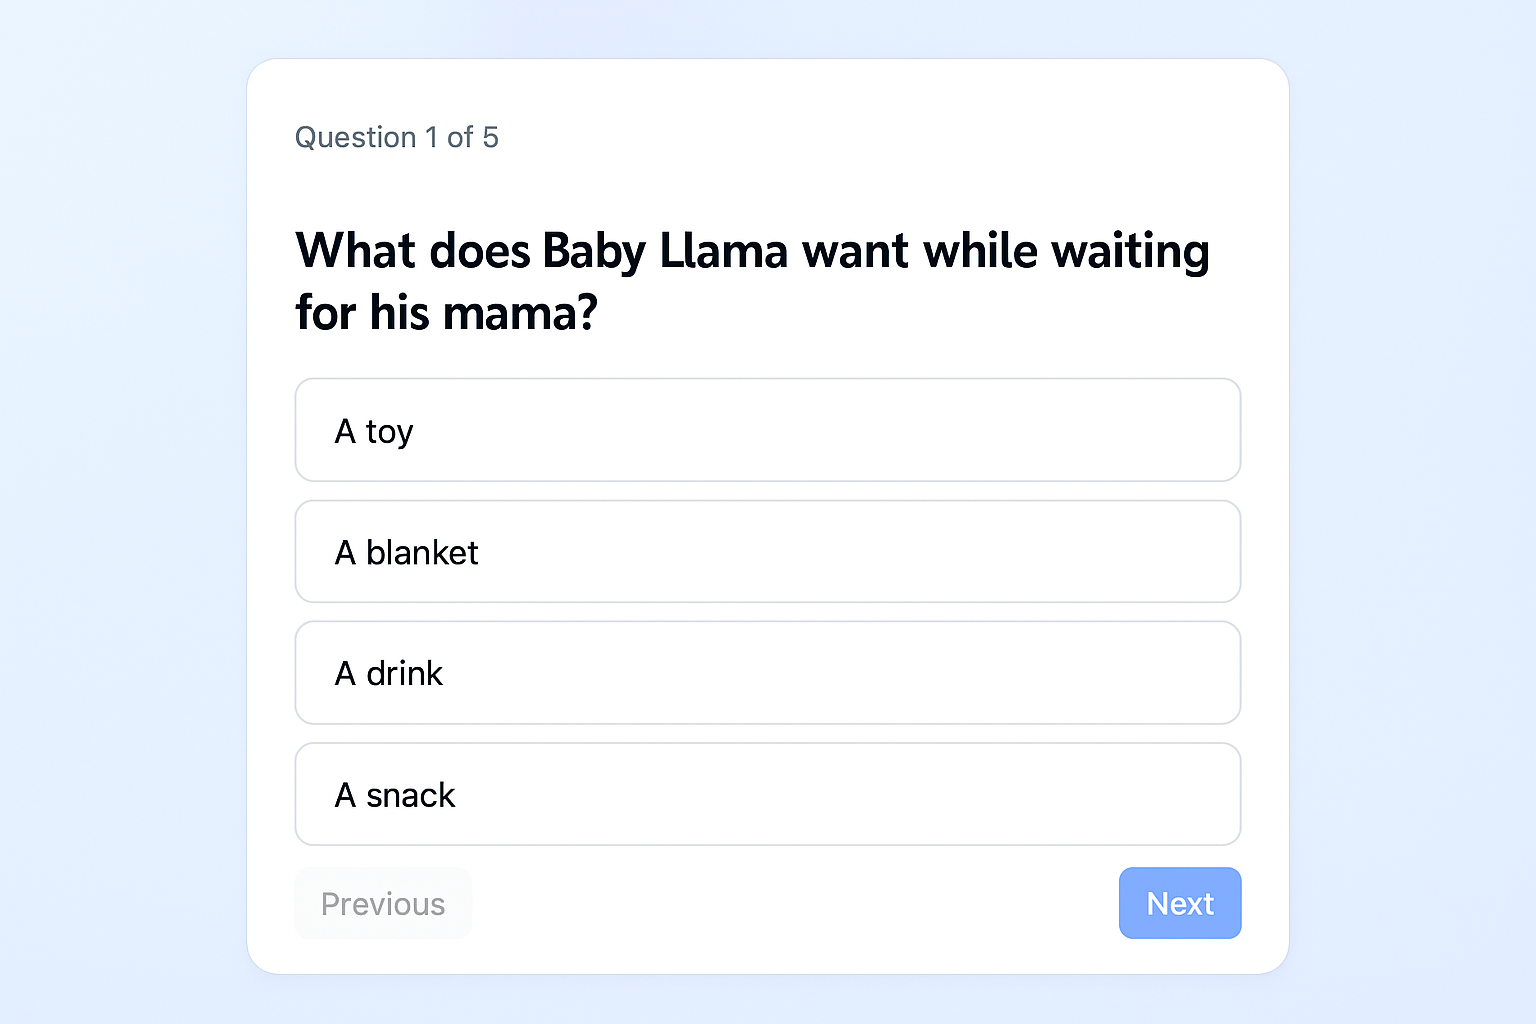Answer the question with 'A drink'
Image resolution: width=1536 pixels, height=1024 pixels.
point(768,673)
